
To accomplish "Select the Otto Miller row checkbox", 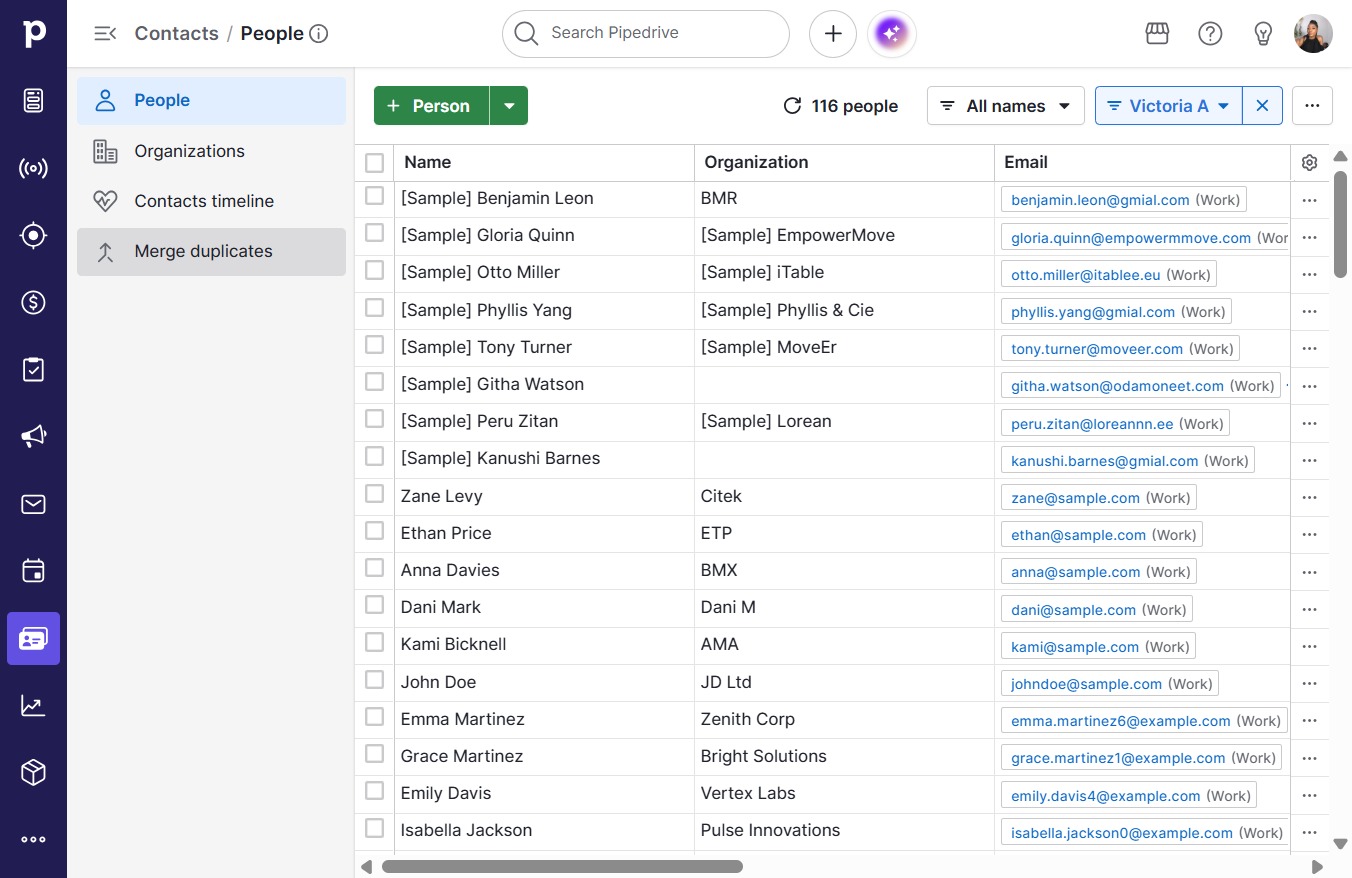I will 374,270.
